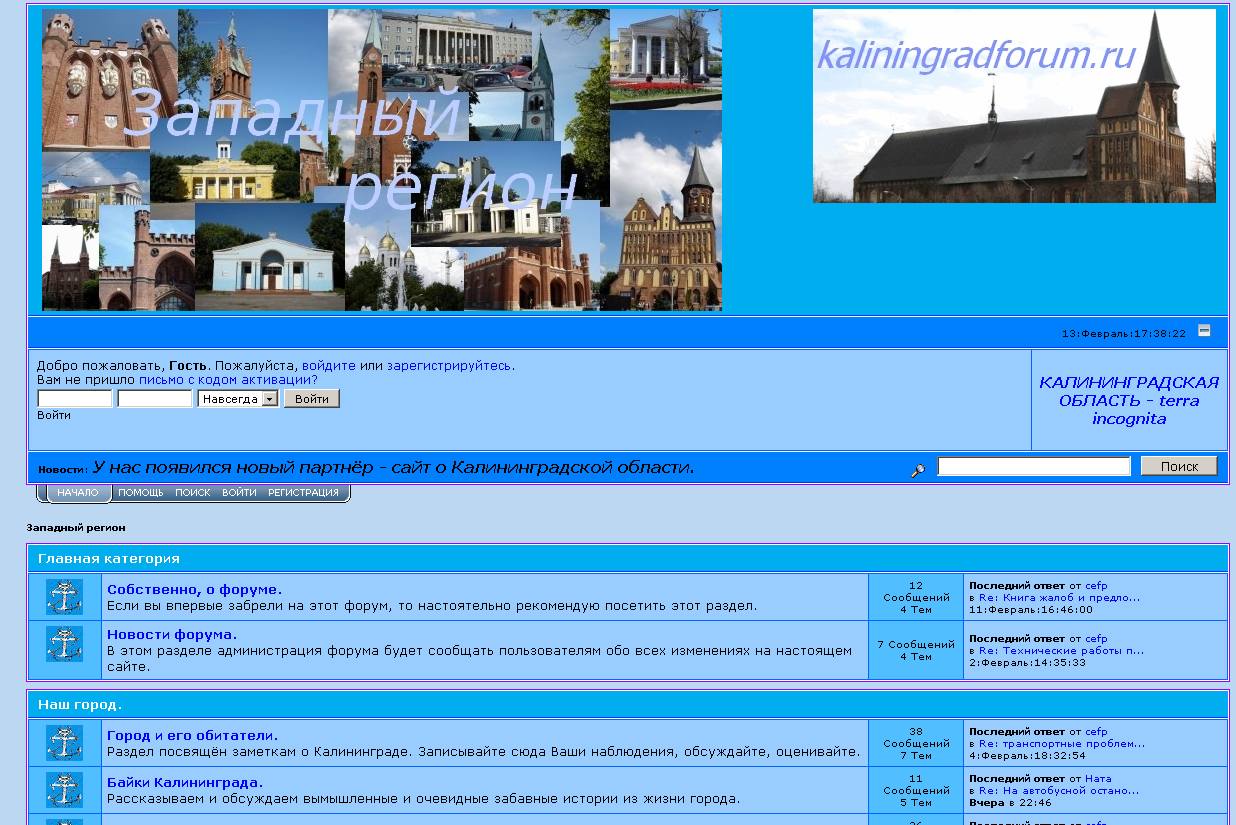Click the password input field
Image resolution: width=1236 pixels, height=825 pixels.
155,398
